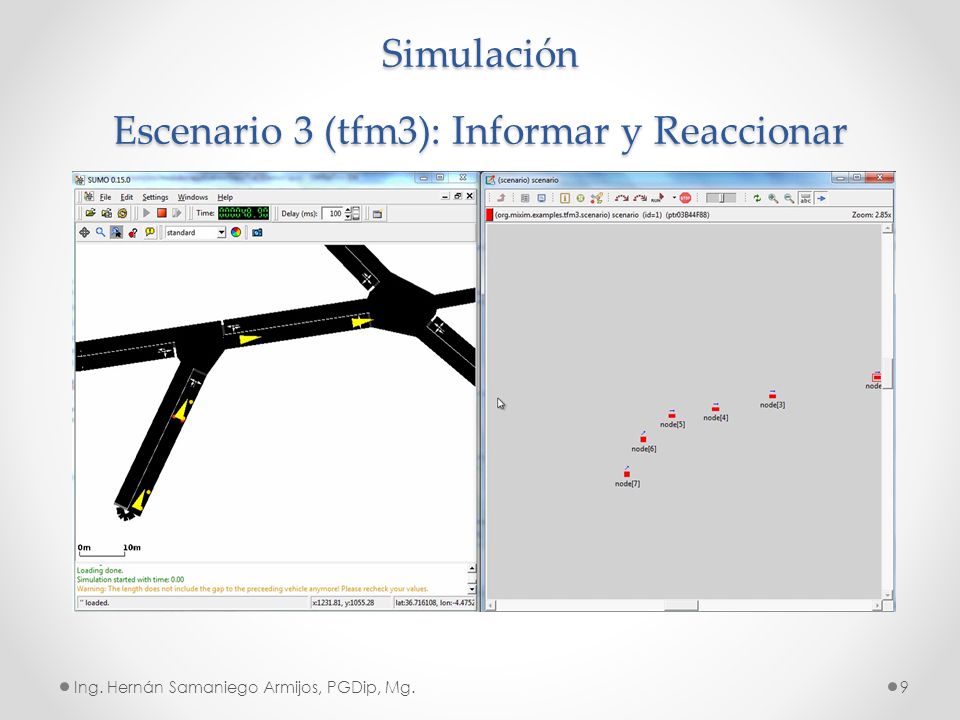This screenshot has width=960, height=720.
Task: Click the module info icon
Action: 564,198
